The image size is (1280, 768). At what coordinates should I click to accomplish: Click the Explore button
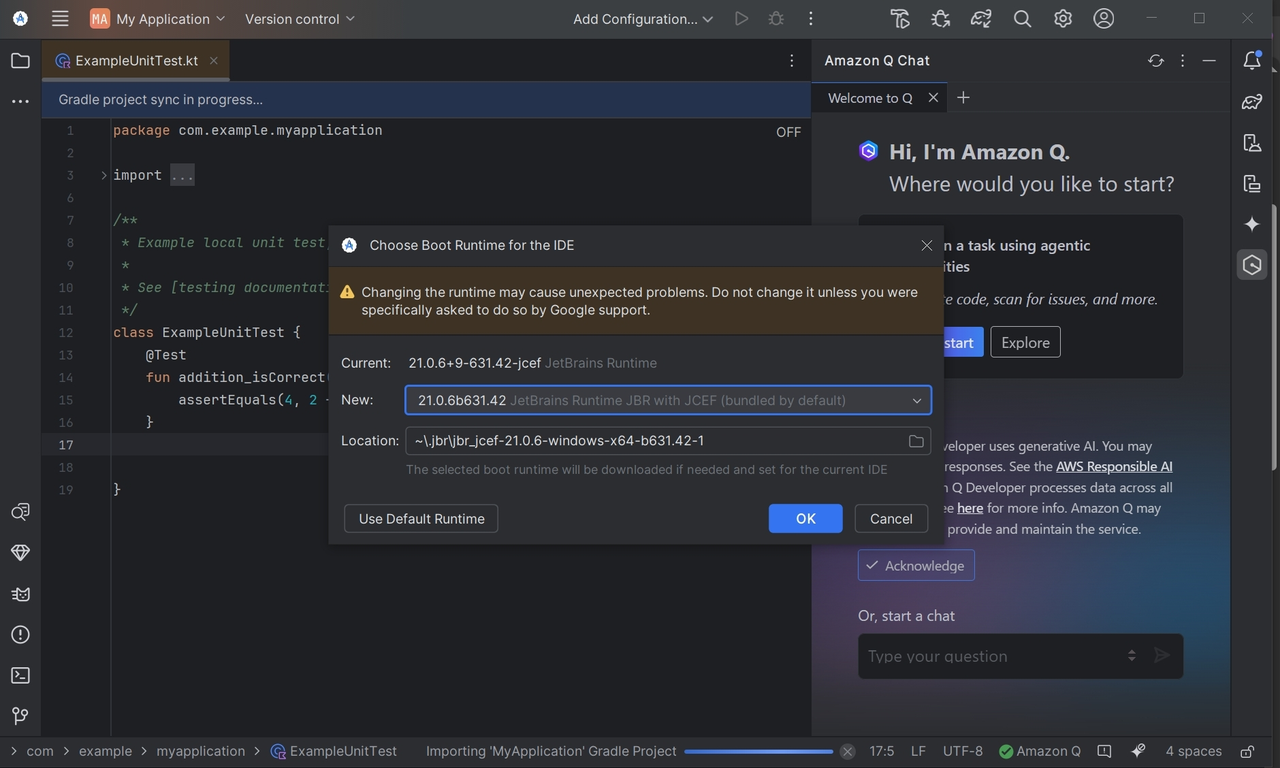click(1025, 343)
